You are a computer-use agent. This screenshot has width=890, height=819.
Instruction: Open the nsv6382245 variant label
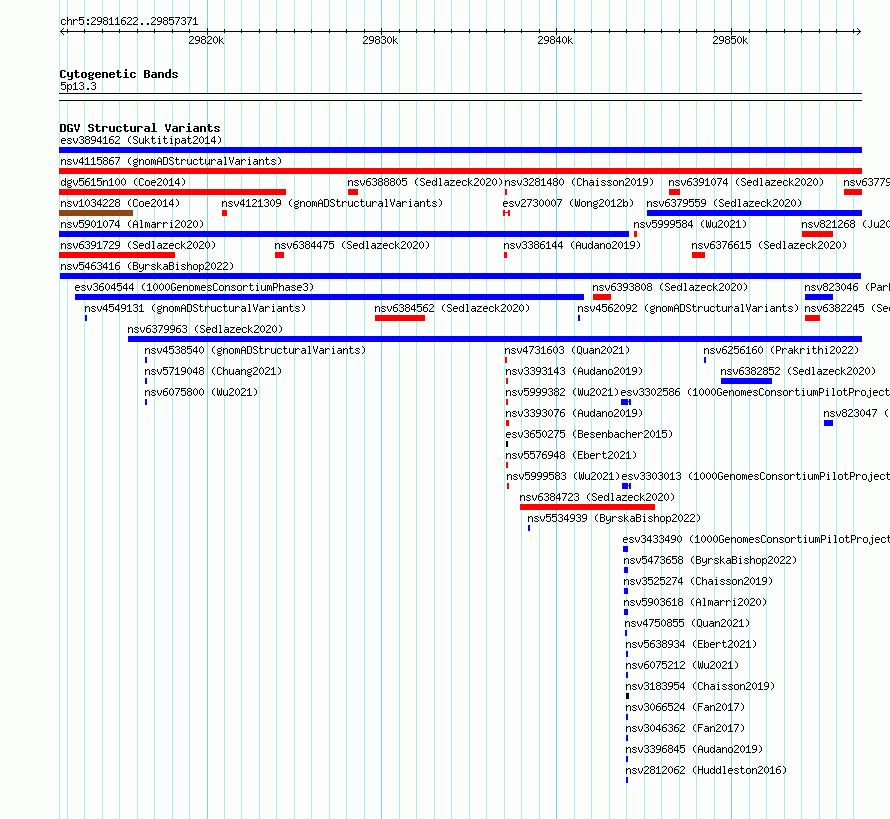[847, 308]
